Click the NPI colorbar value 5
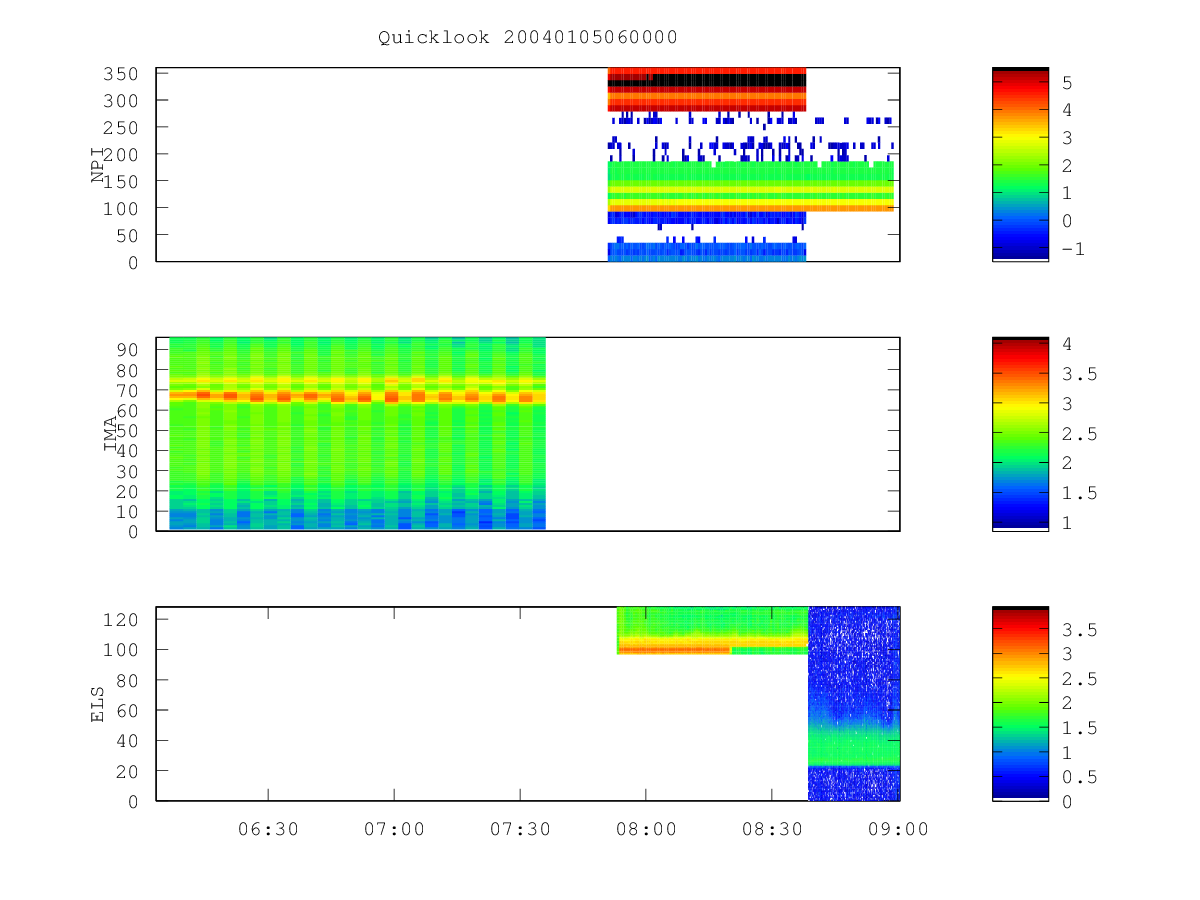This screenshot has width=1200, height=900. coord(1068,82)
